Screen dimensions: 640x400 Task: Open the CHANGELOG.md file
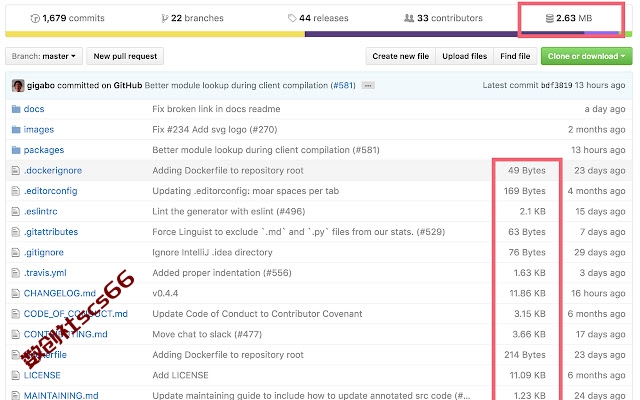60,293
